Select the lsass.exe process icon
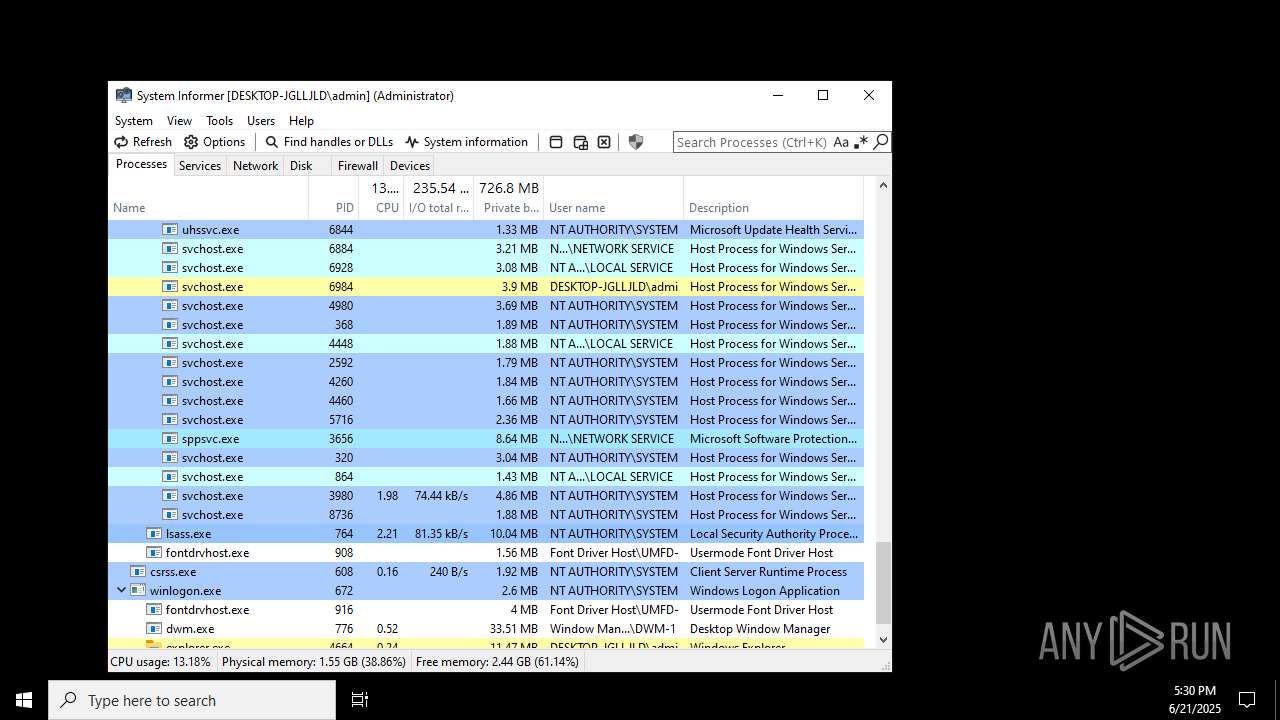This screenshot has width=1280, height=720. pos(154,534)
